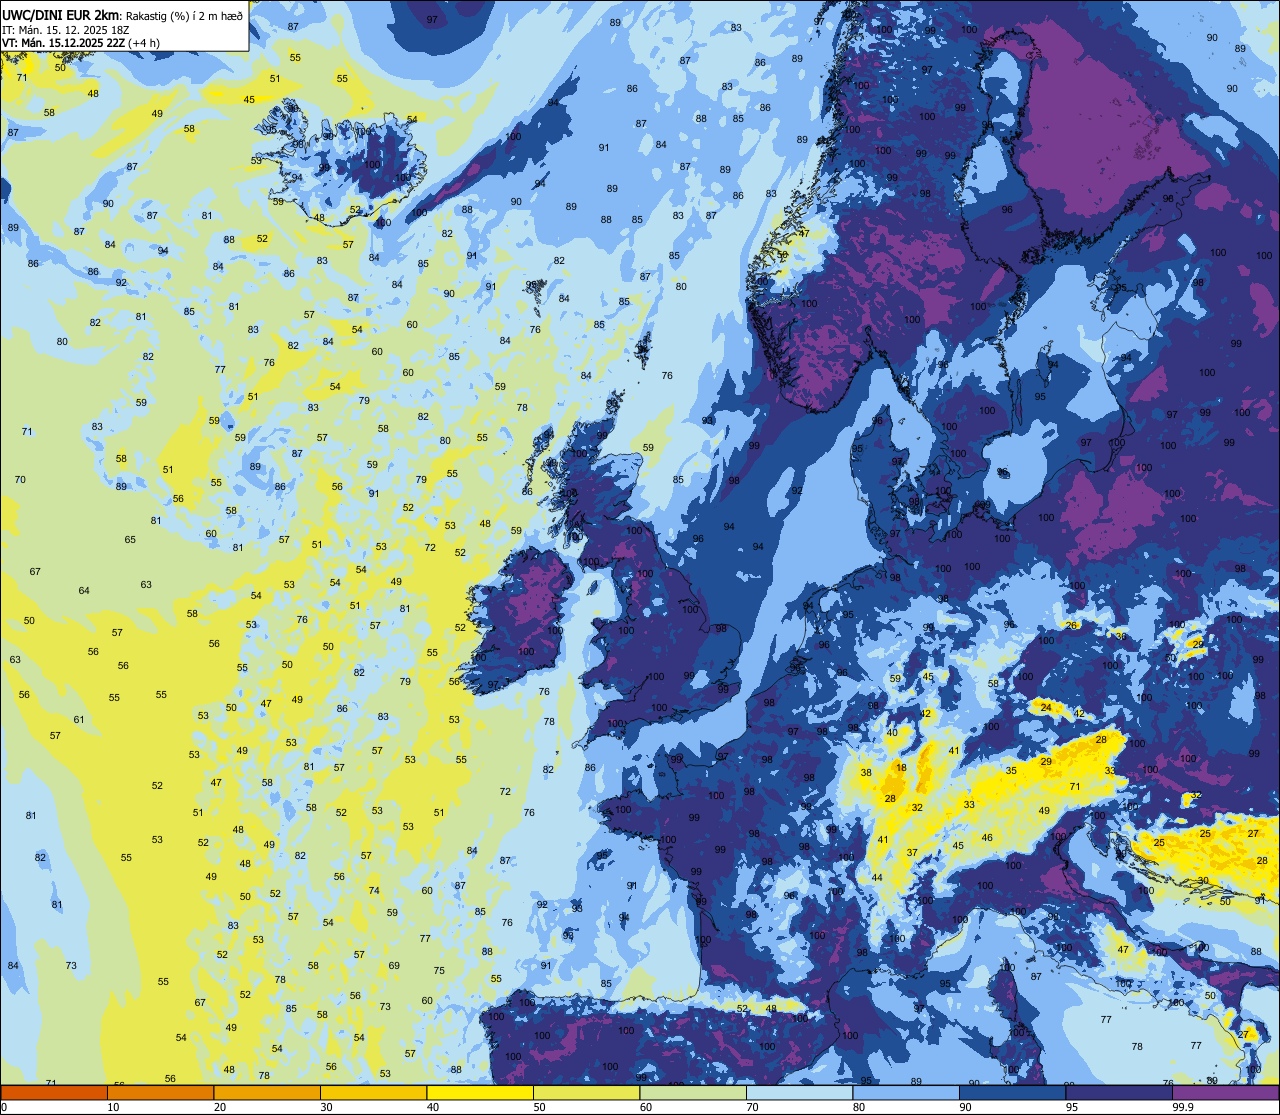Click the humidity value "18" over the Alps
This screenshot has height=1115, width=1280.
click(901, 768)
